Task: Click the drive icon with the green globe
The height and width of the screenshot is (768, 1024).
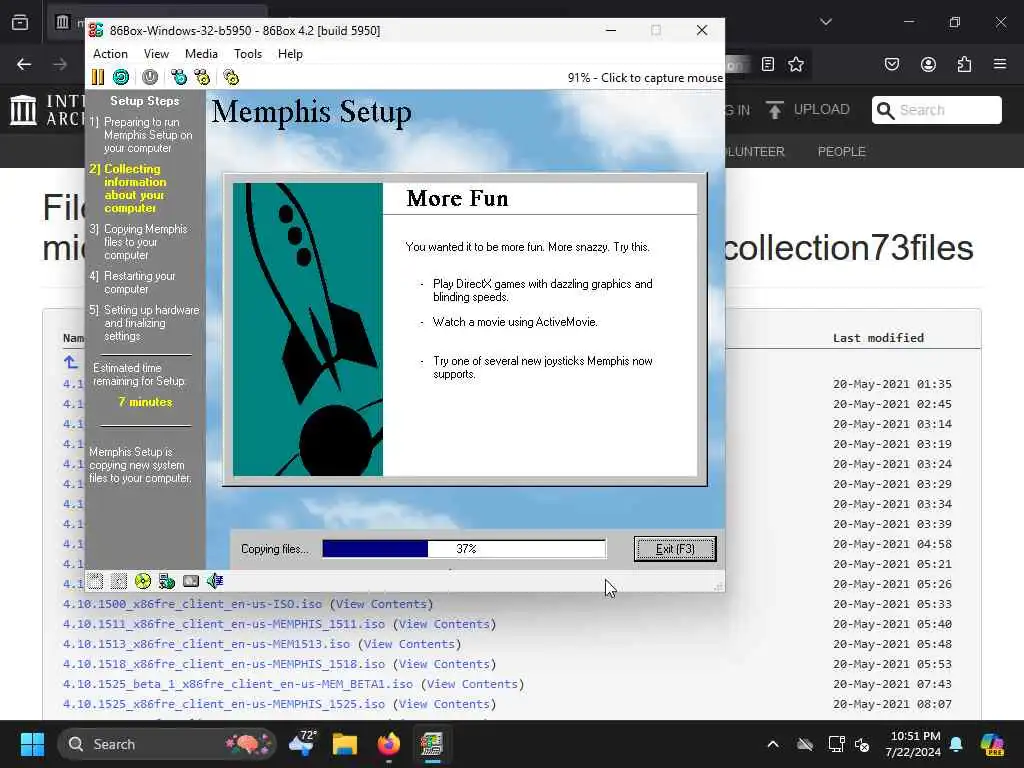Action: pos(167,581)
